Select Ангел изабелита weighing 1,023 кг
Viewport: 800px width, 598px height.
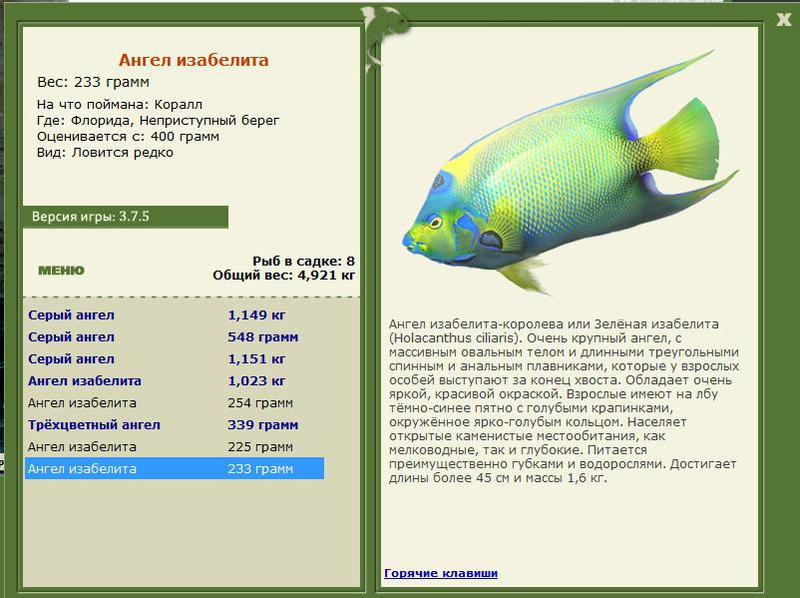pyautogui.click(x=174, y=381)
